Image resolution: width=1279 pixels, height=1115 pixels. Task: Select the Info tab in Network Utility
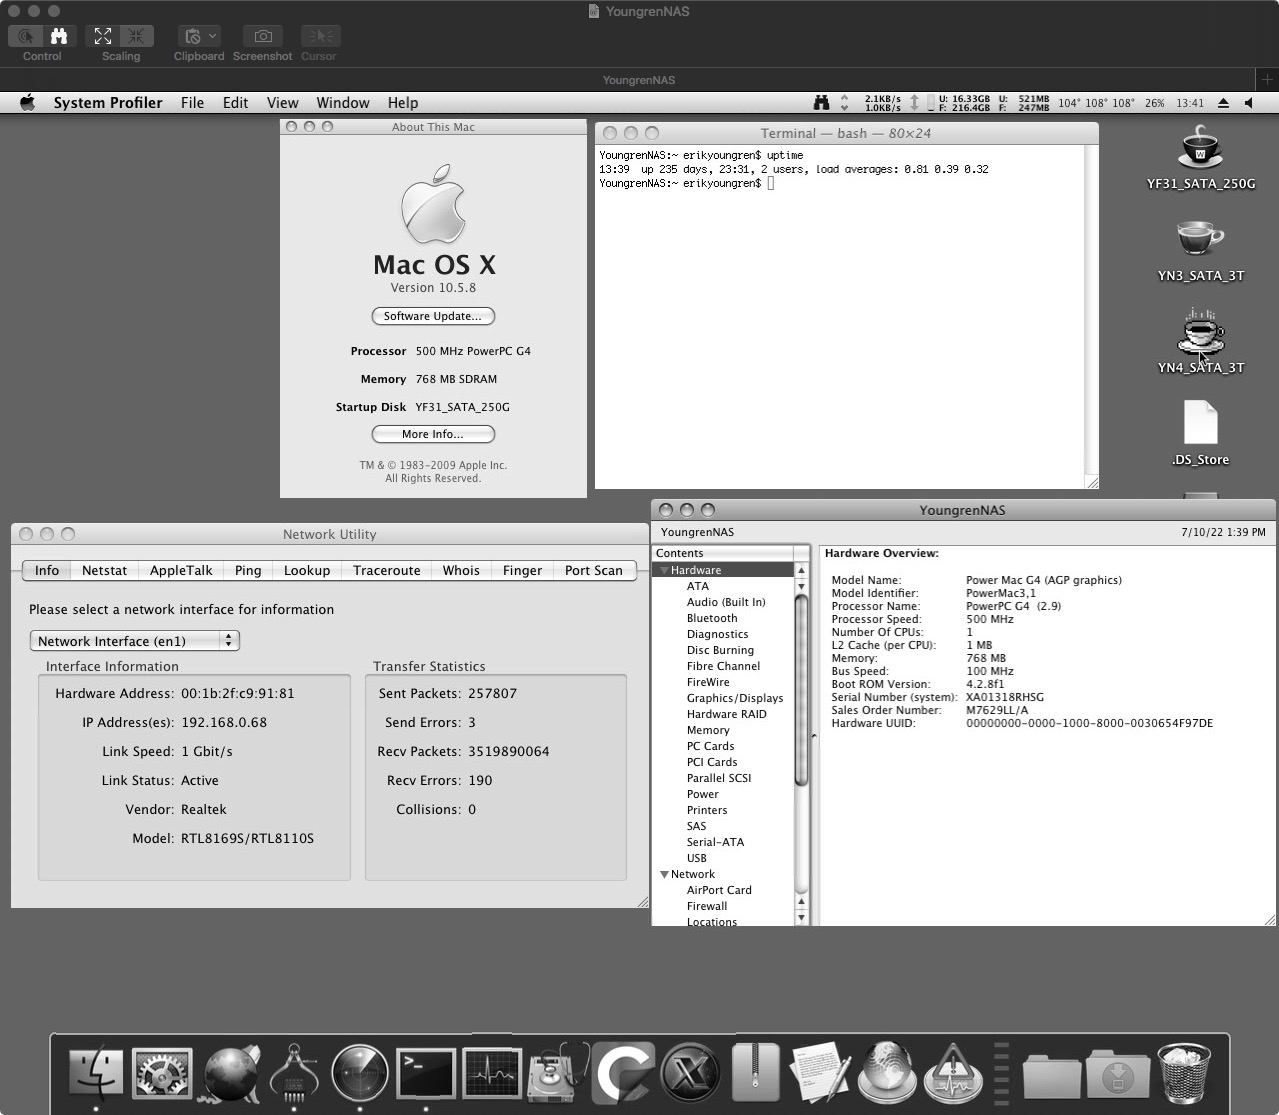point(47,570)
